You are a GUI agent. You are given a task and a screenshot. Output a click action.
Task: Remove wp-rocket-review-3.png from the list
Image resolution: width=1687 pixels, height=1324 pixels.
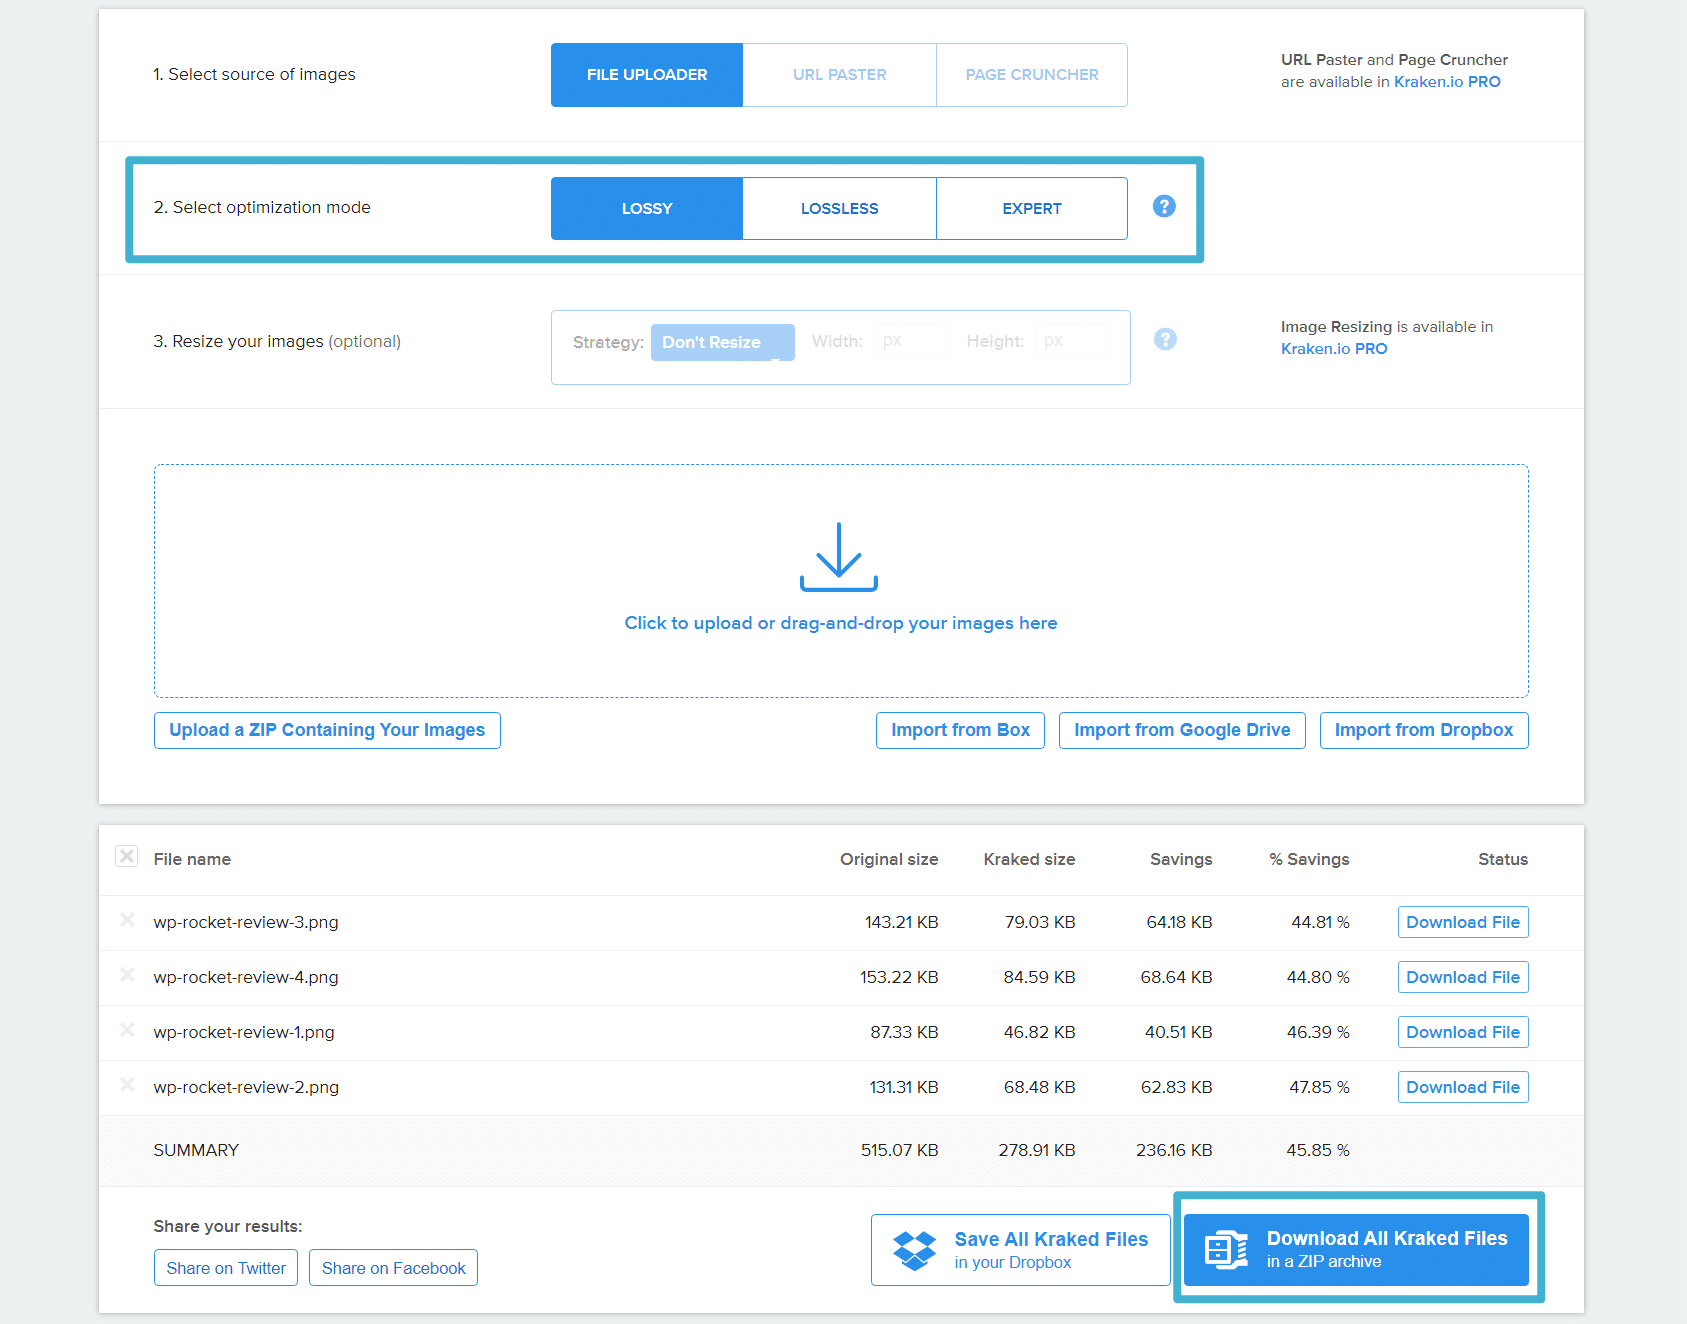click(x=127, y=920)
